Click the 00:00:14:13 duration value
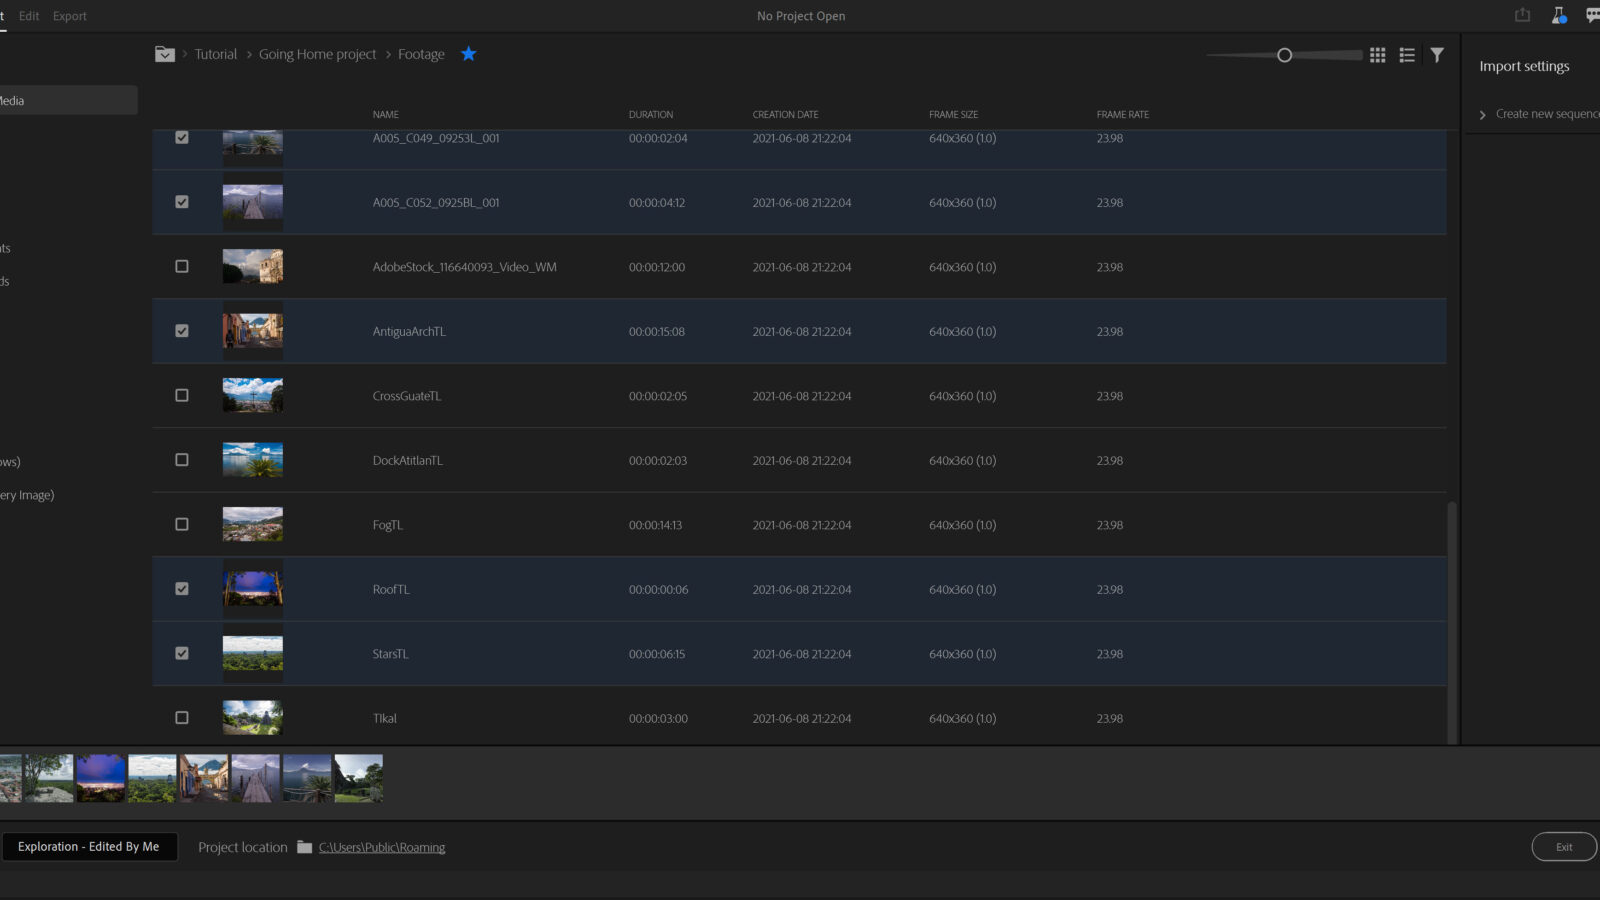The width and height of the screenshot is (1600, 900). (655, 525)
